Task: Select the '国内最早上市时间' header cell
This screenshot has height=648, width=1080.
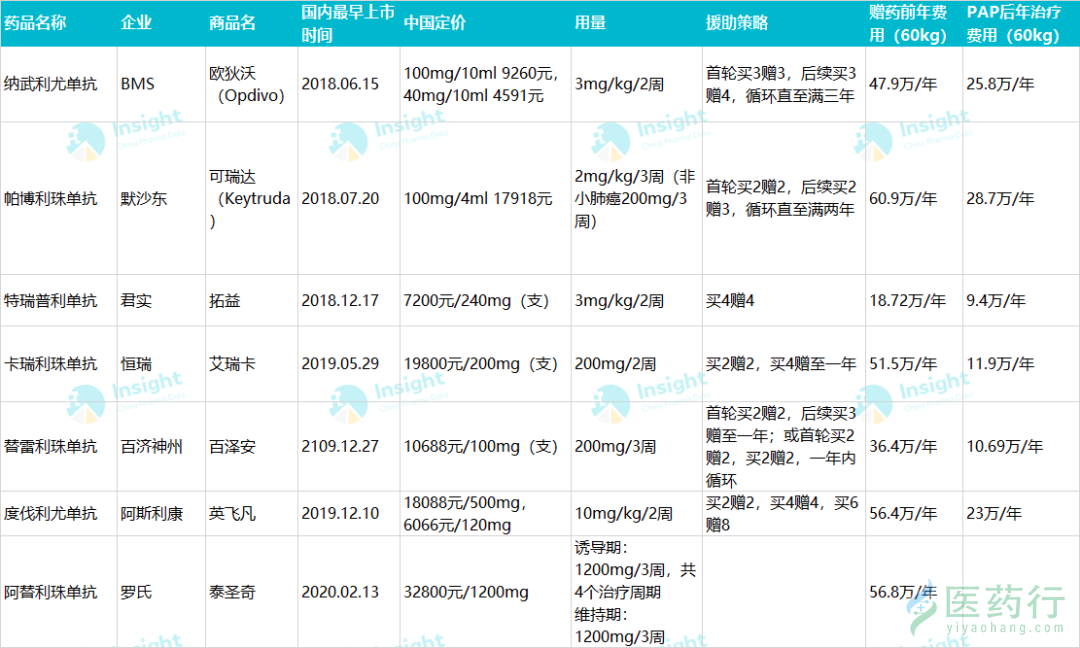Action: click(x=348, y=23)
